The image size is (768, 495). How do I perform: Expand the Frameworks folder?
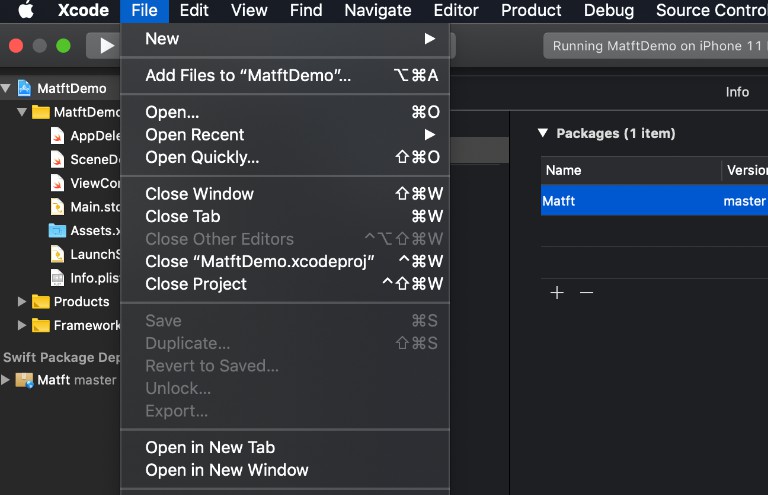[x=22, y=325]
